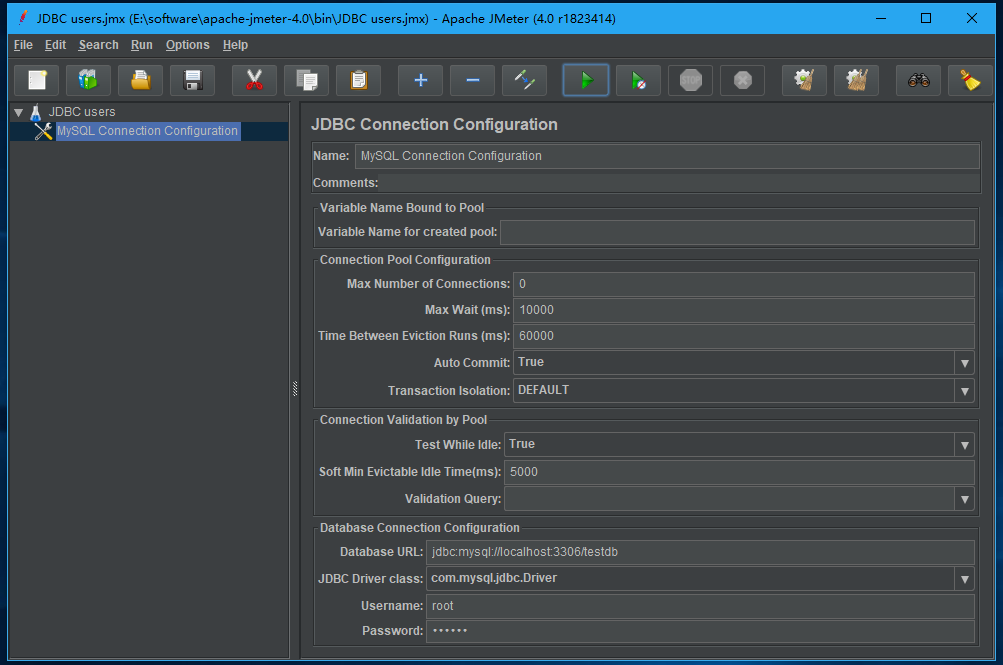Open the Templates icon in toolbar
Image resolution: width=1003 pixels, height=665 pixels.
coord(88,80)
